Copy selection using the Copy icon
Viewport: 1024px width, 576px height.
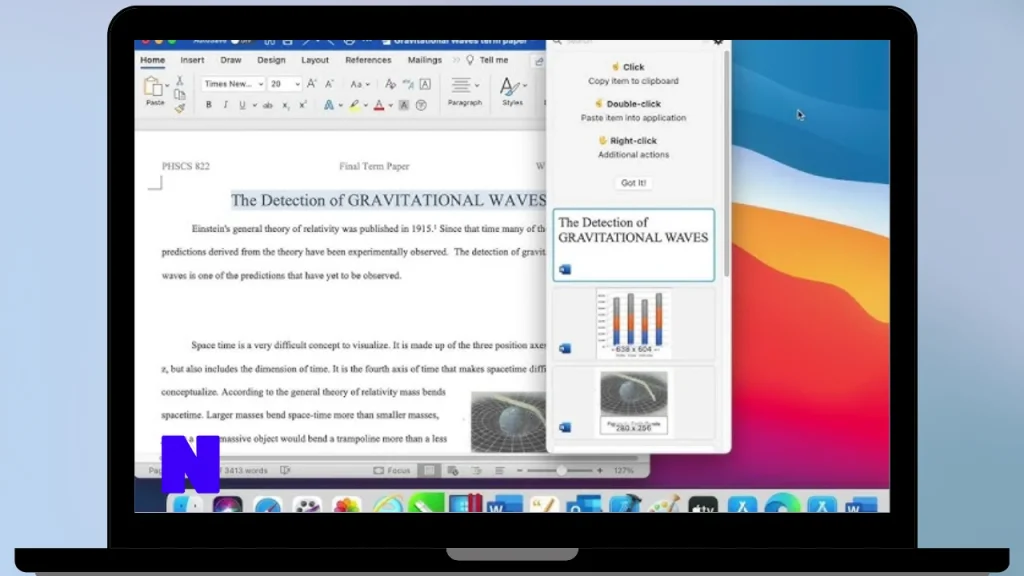180,95
